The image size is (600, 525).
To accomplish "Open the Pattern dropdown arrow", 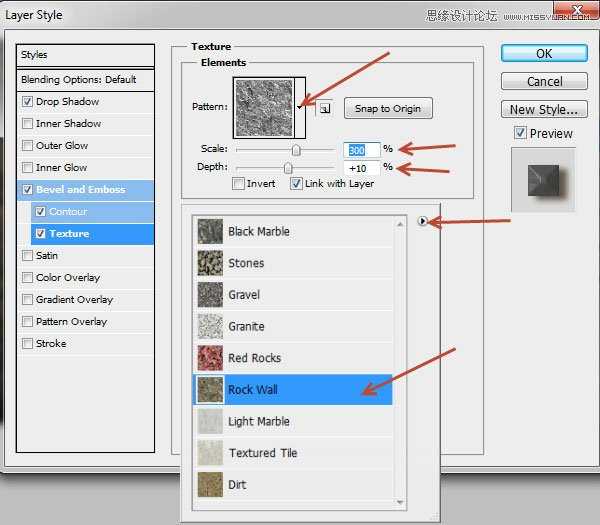I will pos(300,108).
